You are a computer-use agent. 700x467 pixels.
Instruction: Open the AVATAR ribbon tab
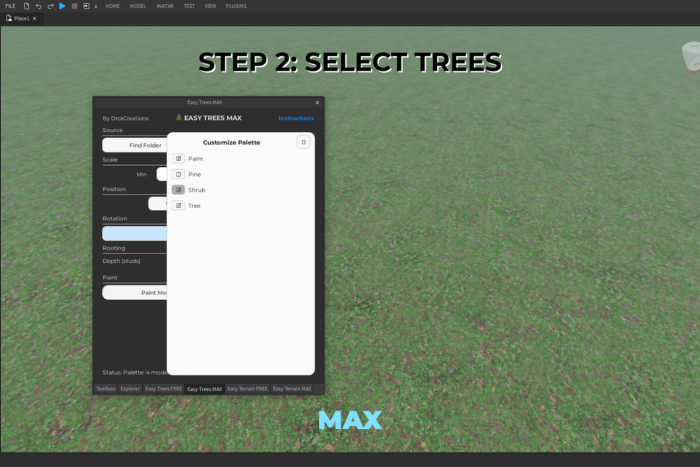tap(165, 6)
